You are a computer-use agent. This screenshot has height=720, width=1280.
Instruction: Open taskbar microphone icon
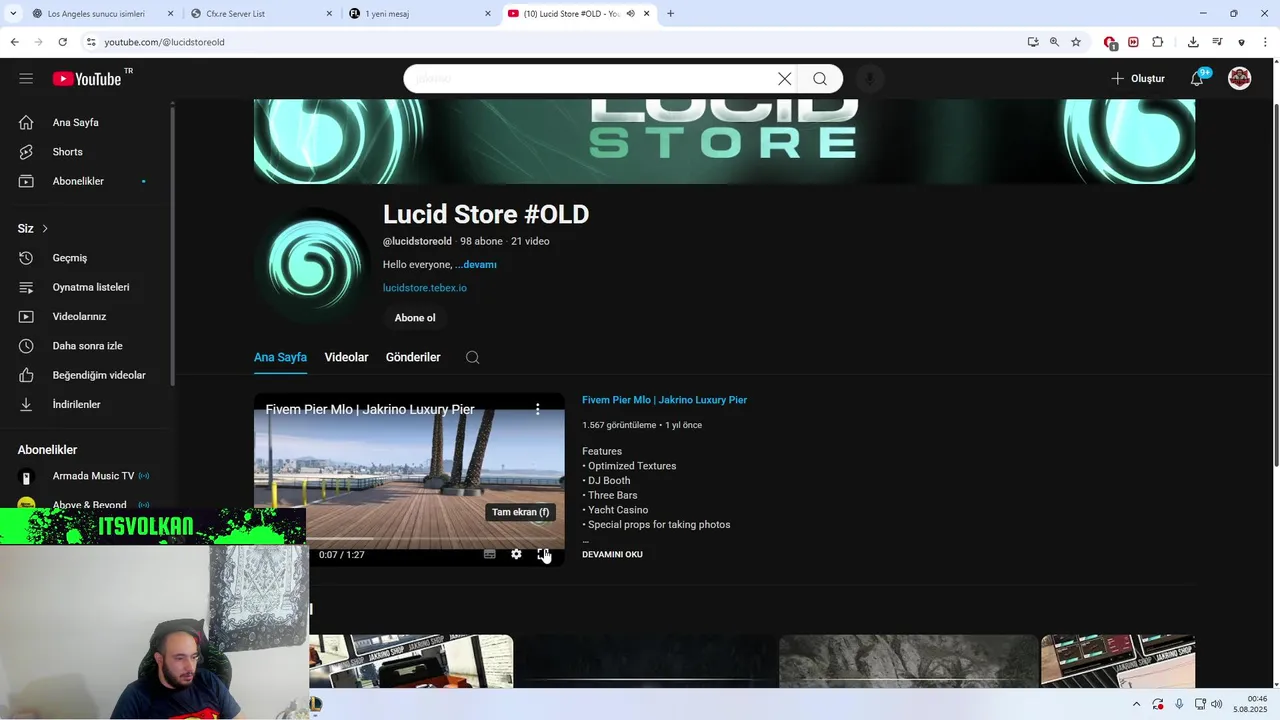[x=1179, y=704]
